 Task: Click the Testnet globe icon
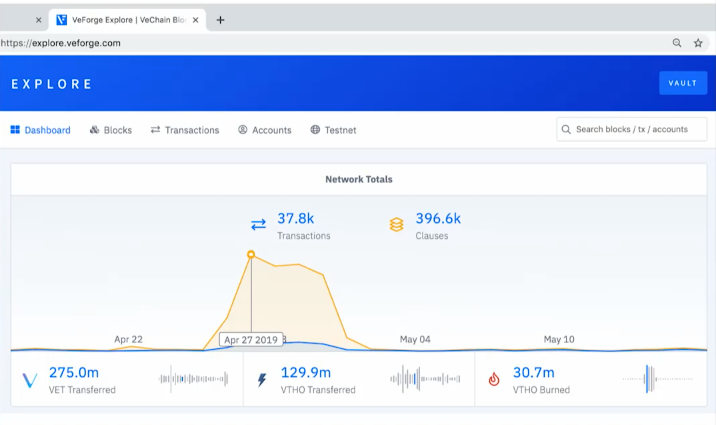click(315, 130)
